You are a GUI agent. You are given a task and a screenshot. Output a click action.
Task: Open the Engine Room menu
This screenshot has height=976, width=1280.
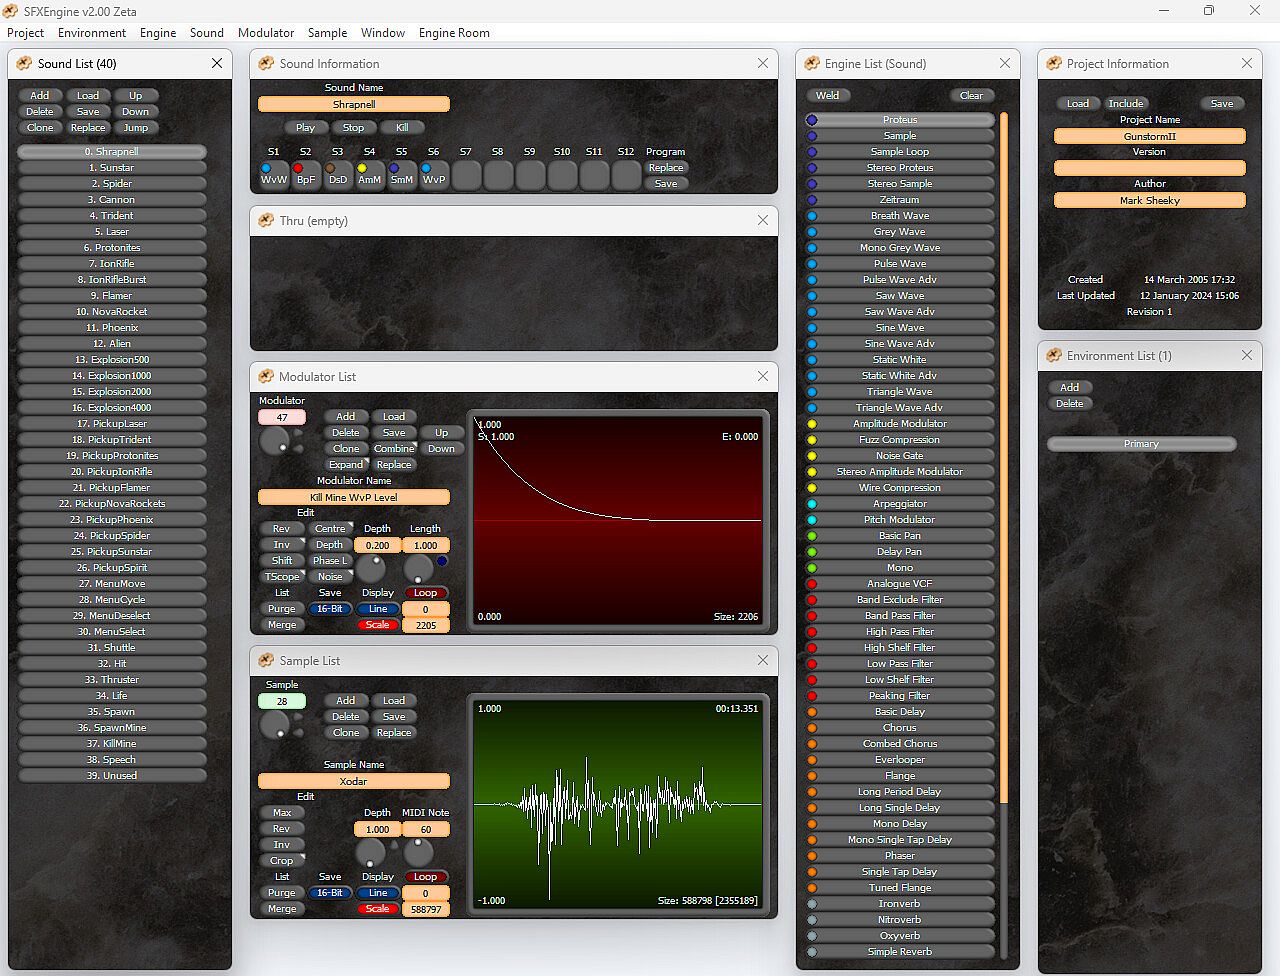(x=454, y=33)
